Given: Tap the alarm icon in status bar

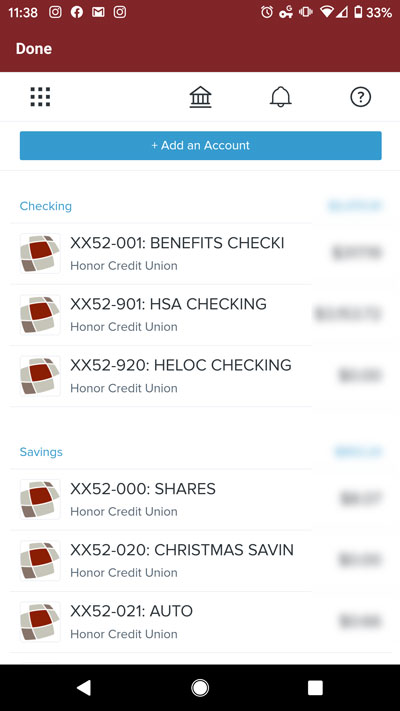Looking at the screenshot, I should coord(267,12).
